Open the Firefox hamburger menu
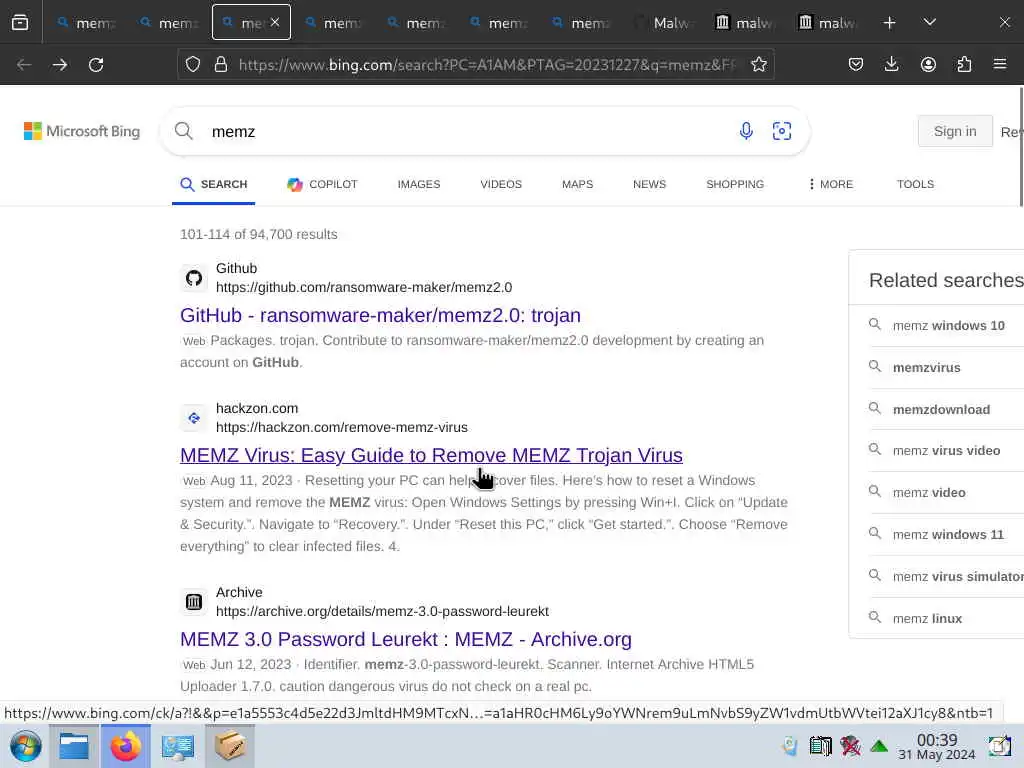 click(x=1000, y=65)
